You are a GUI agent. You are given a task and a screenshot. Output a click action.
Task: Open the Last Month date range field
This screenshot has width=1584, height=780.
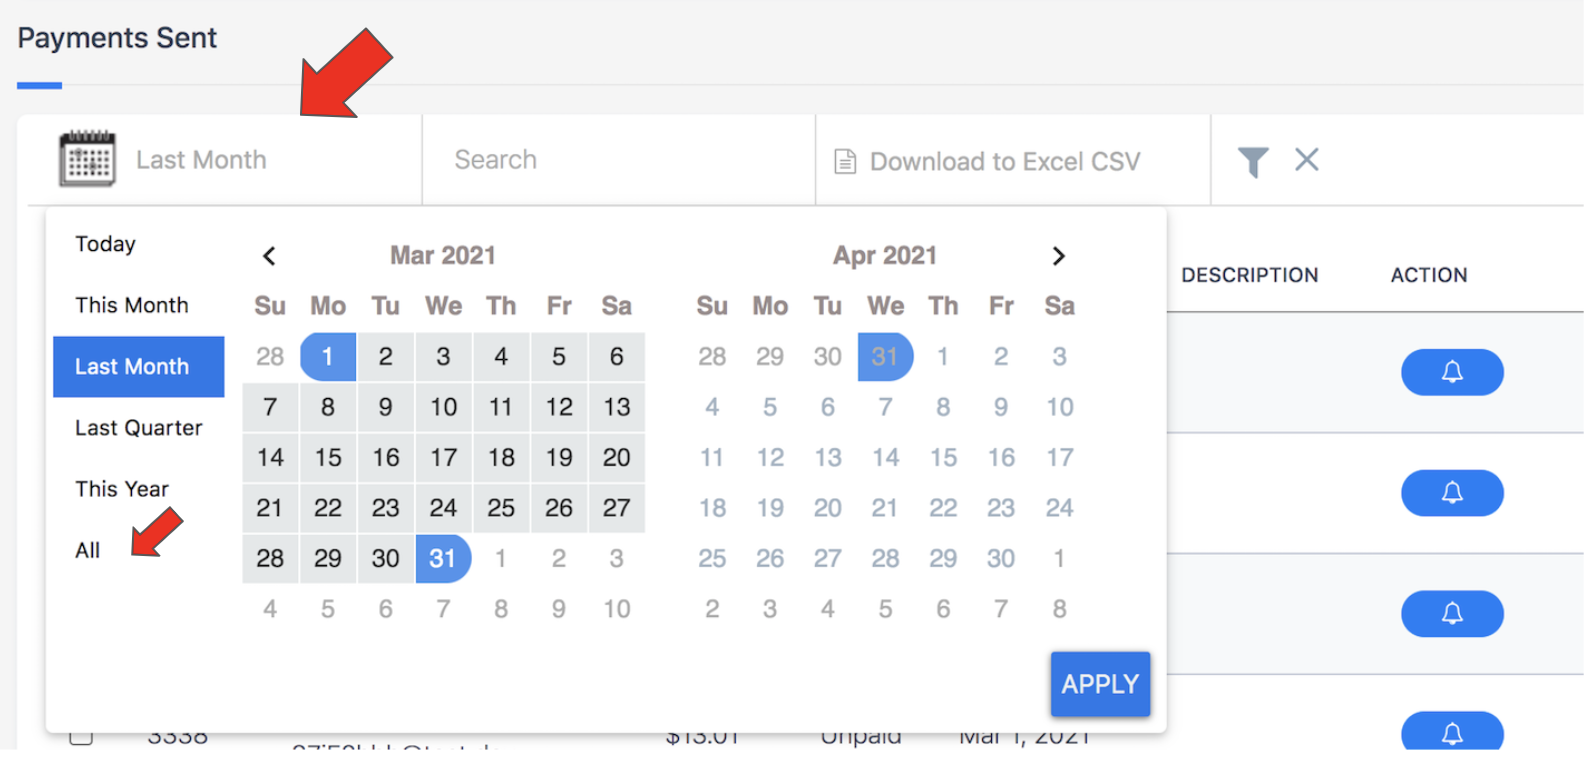[202, 160]
